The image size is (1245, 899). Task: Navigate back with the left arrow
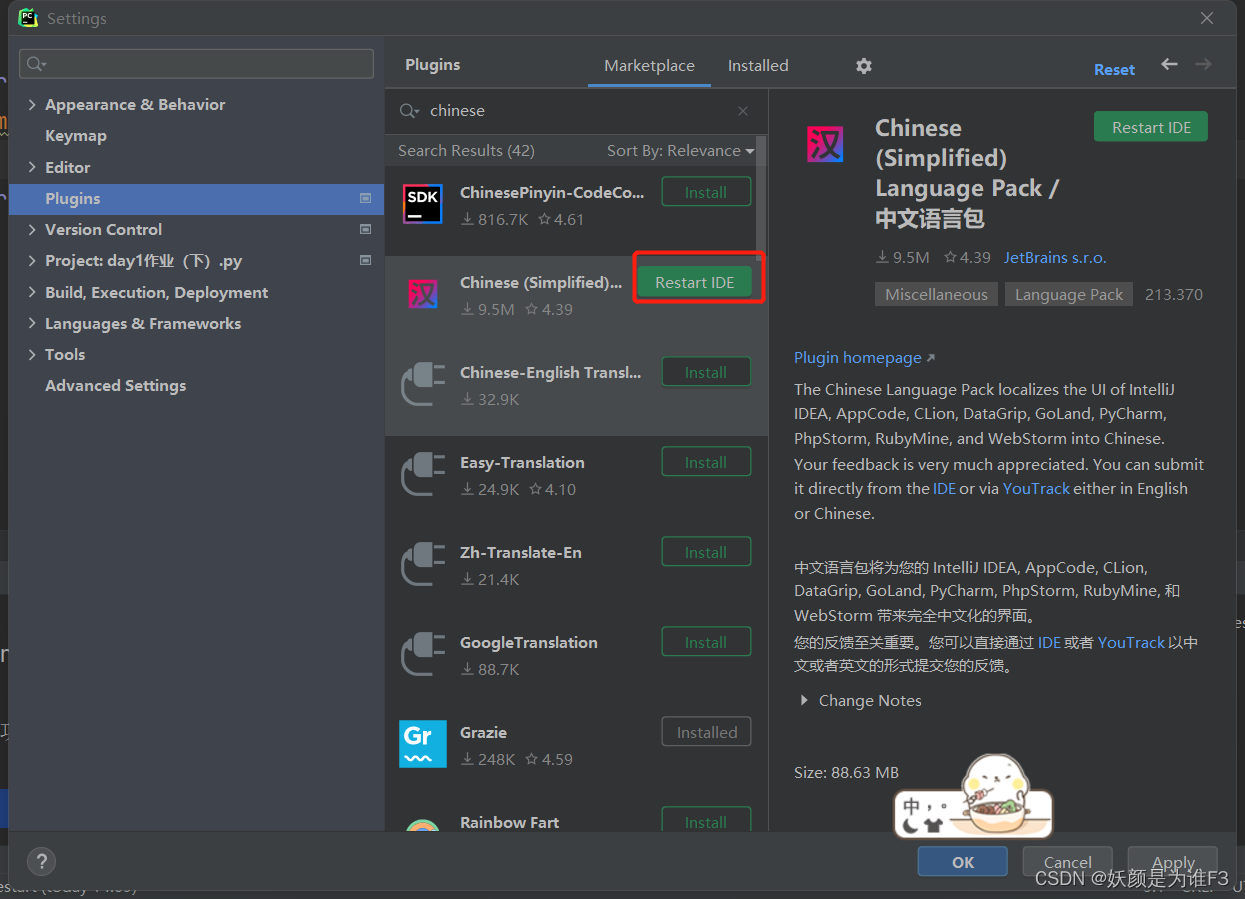pos(1169,64)
